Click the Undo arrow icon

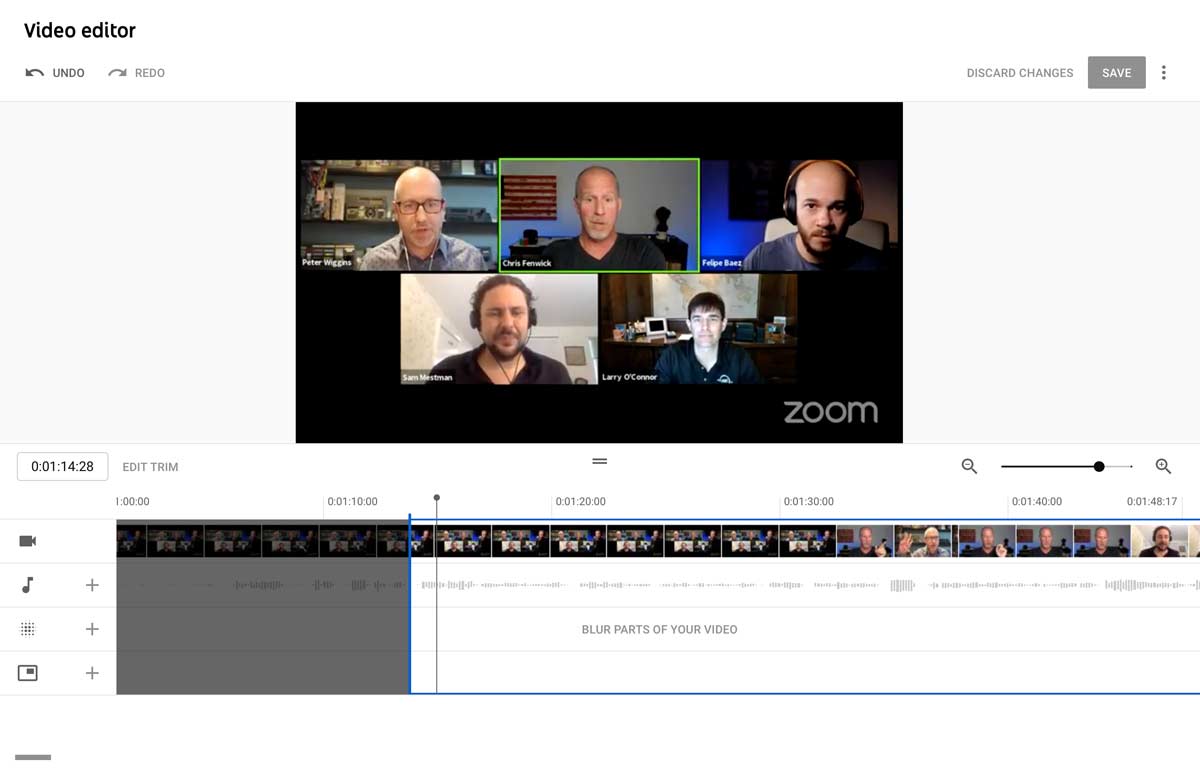pos(34,73)
